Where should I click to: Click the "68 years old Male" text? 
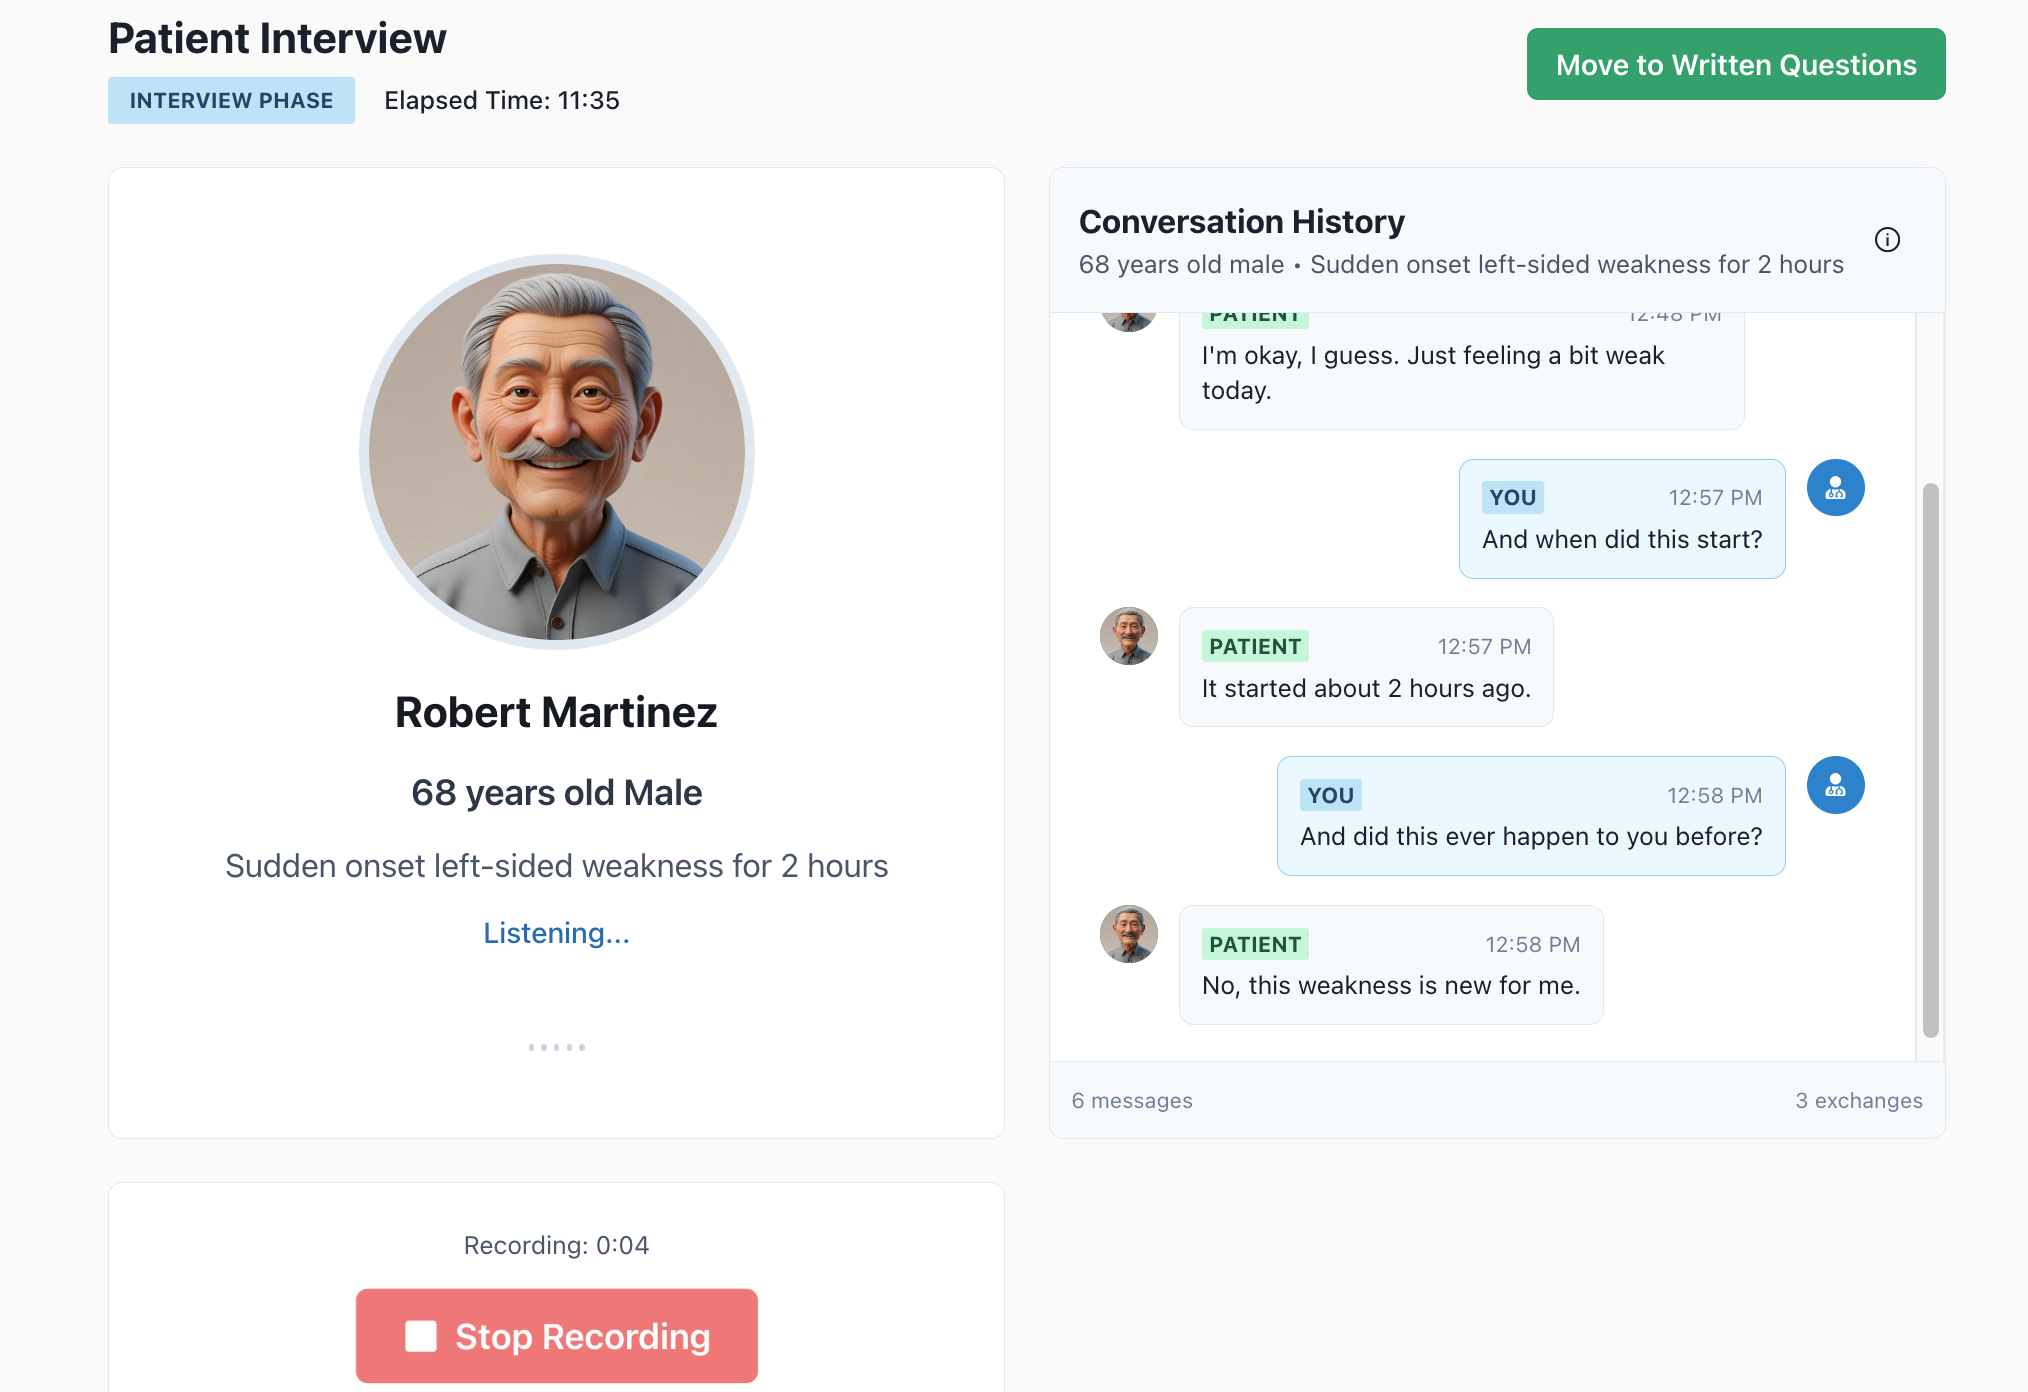pyautogui.click(x=557, y=793)
